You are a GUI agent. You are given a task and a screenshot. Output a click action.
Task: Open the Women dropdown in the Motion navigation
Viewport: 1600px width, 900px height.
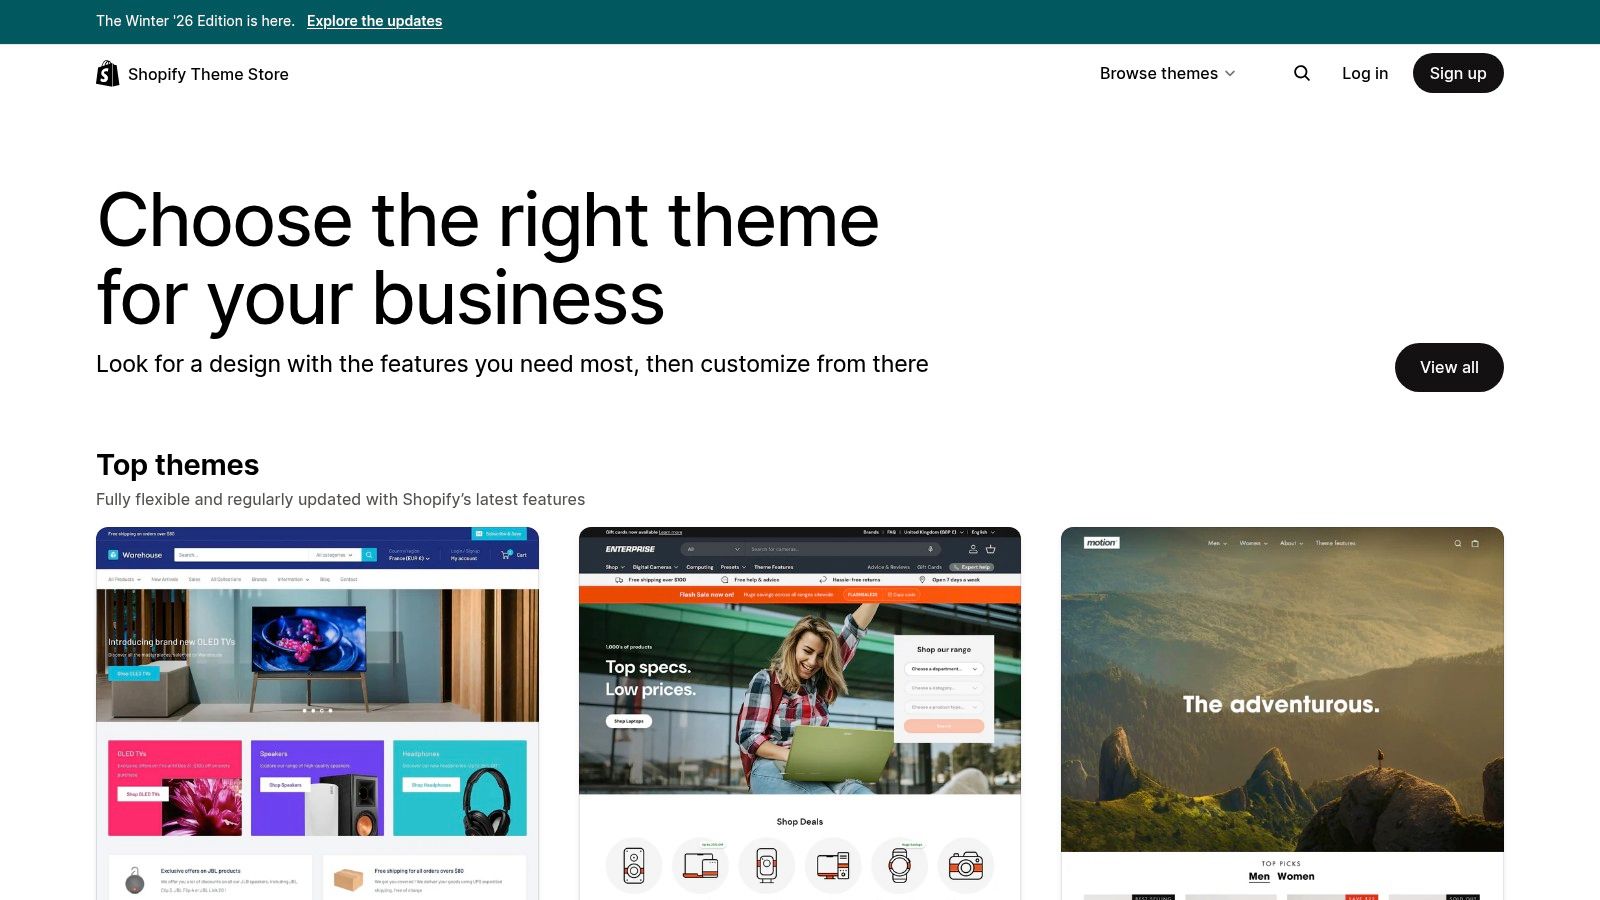click(1250, 543)
